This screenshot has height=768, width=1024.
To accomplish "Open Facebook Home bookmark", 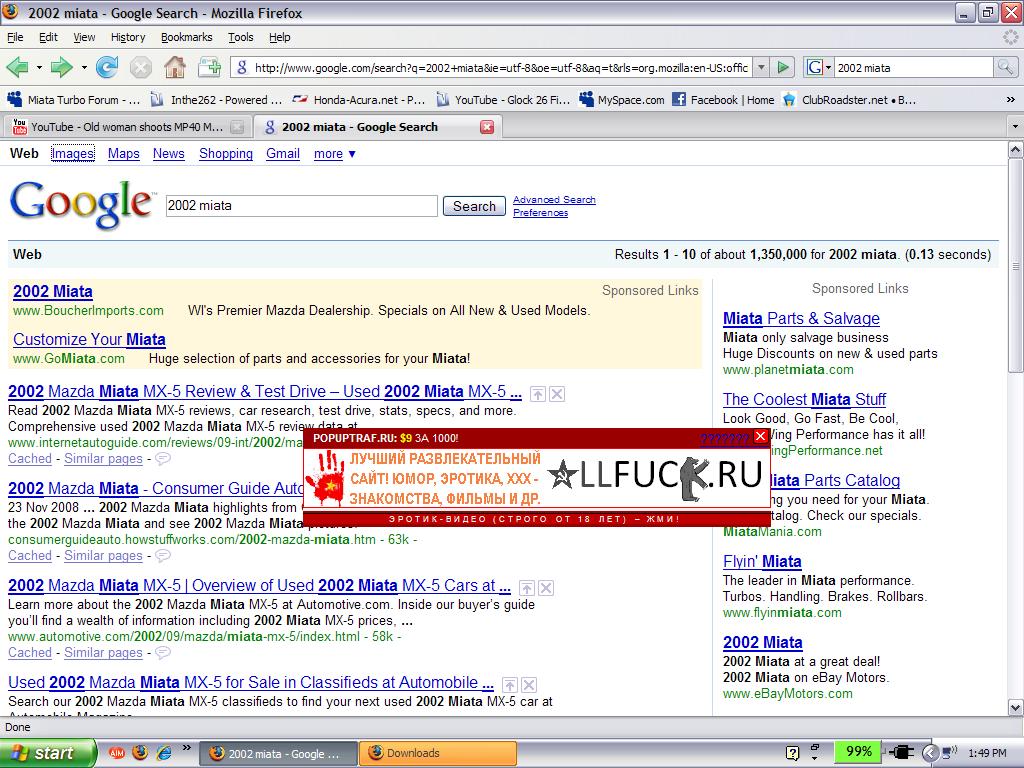I will (724, 100).
